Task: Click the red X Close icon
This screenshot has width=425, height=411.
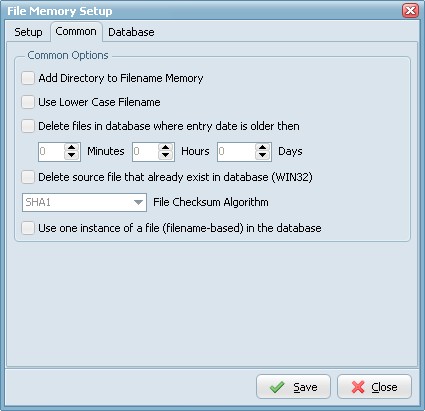Action: [358, 387]
